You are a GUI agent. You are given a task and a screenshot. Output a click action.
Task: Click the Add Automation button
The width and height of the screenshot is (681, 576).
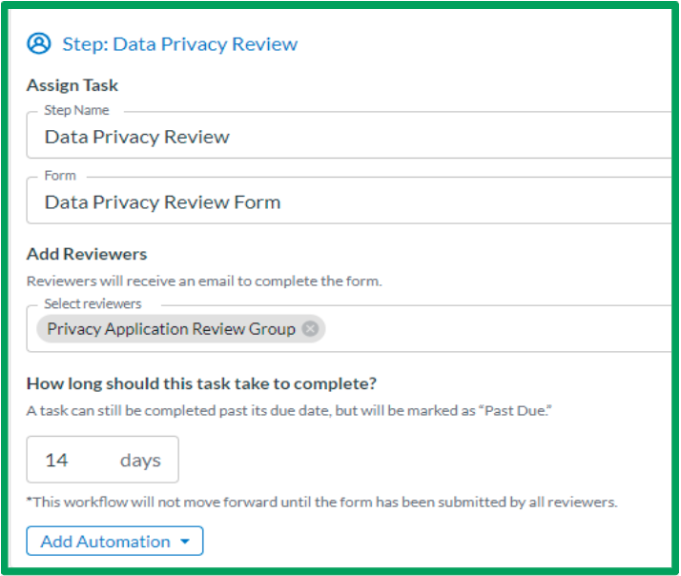(115, 541)
